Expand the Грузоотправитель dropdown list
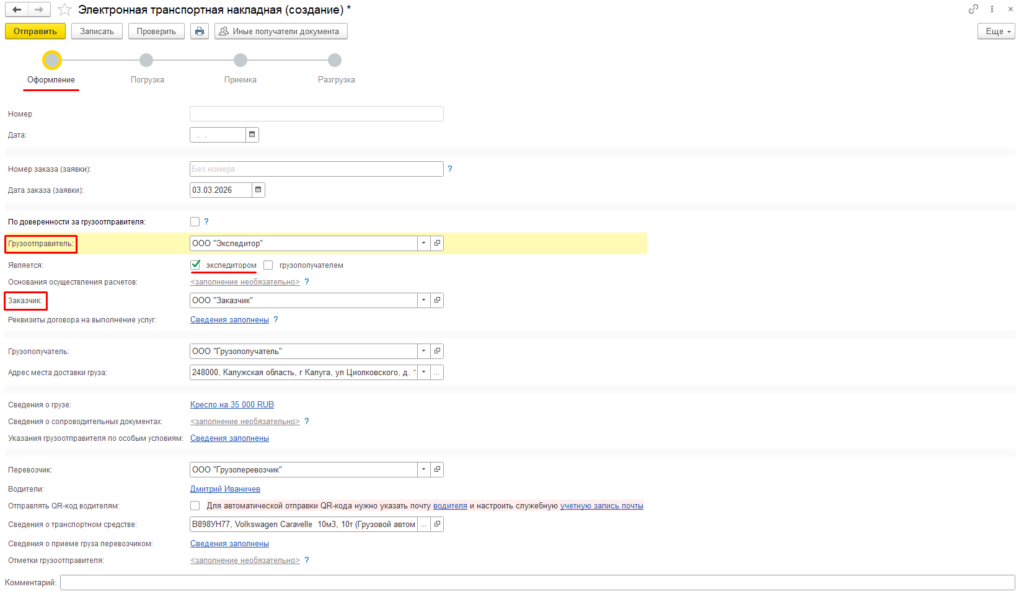Viewport: 1024px width, 594px height. [424, 243]
